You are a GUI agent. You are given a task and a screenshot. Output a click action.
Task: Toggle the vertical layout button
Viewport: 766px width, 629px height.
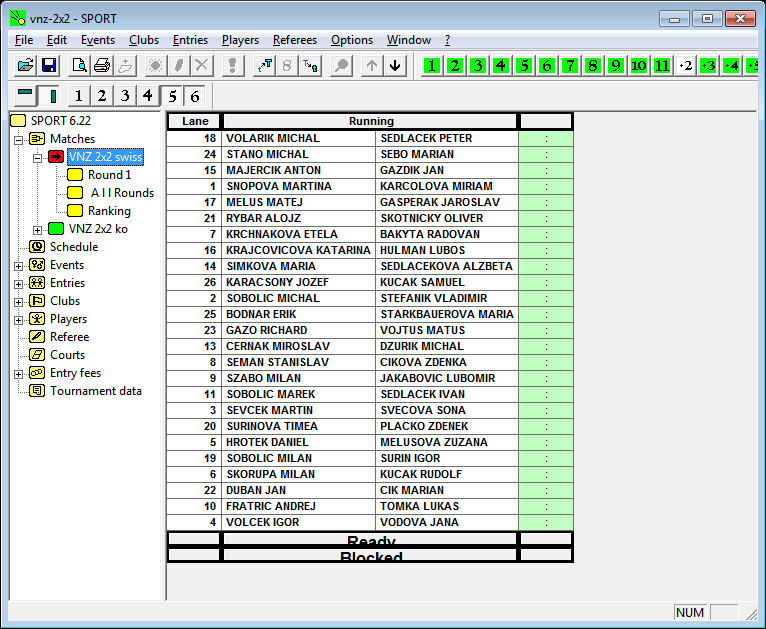coord(51,96)
